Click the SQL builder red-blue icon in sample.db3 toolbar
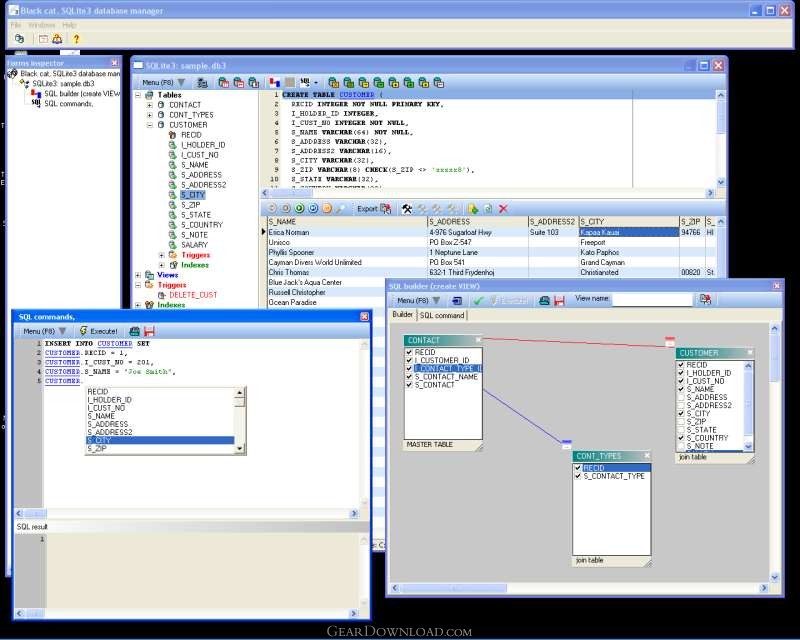The height and width of the screenshot is (640, 800). [x=275, y=82]
